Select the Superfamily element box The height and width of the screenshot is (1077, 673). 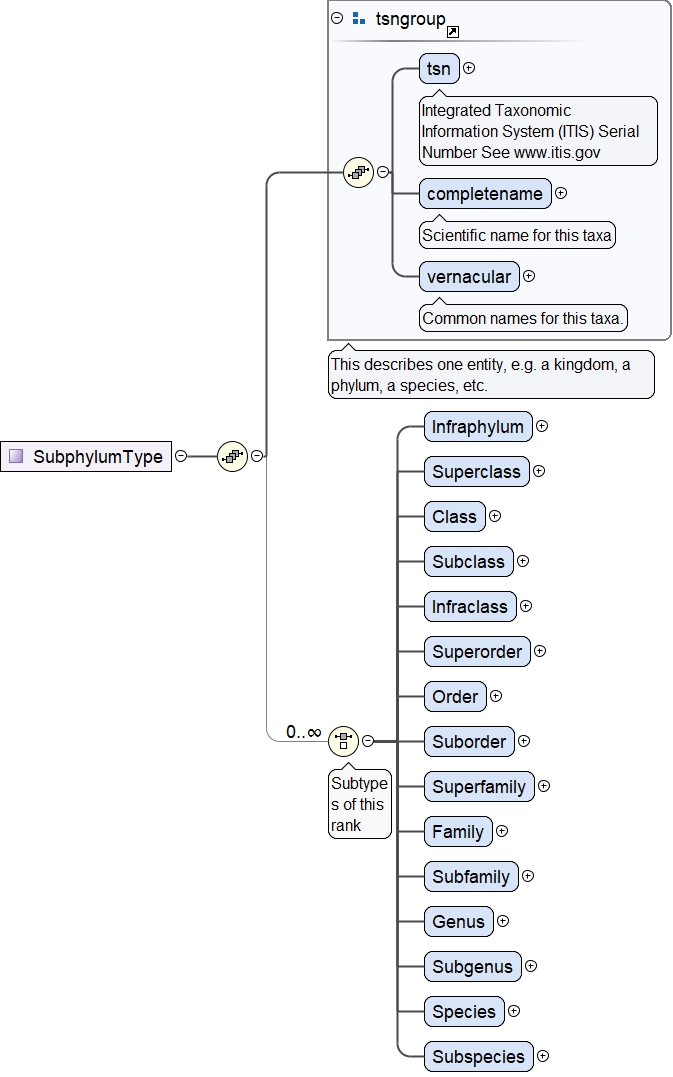(479, 787)
